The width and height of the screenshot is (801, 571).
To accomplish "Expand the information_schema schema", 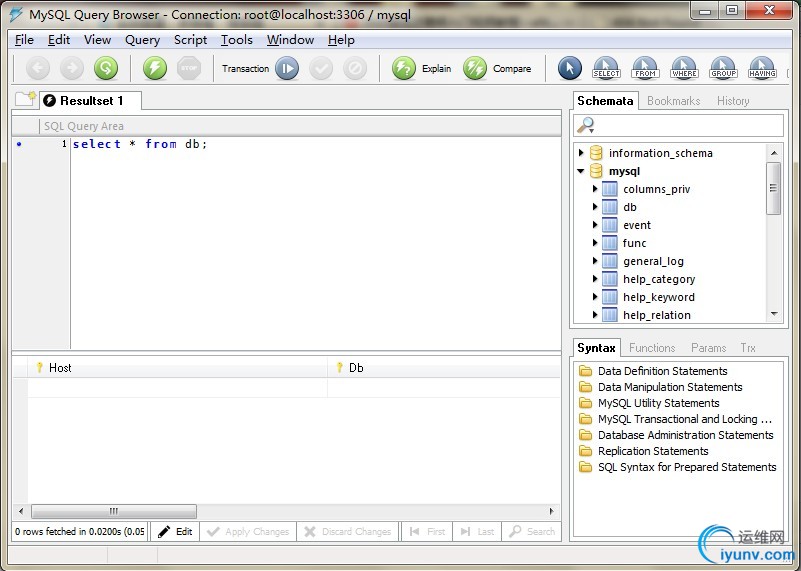I will (x=581, y=152).
